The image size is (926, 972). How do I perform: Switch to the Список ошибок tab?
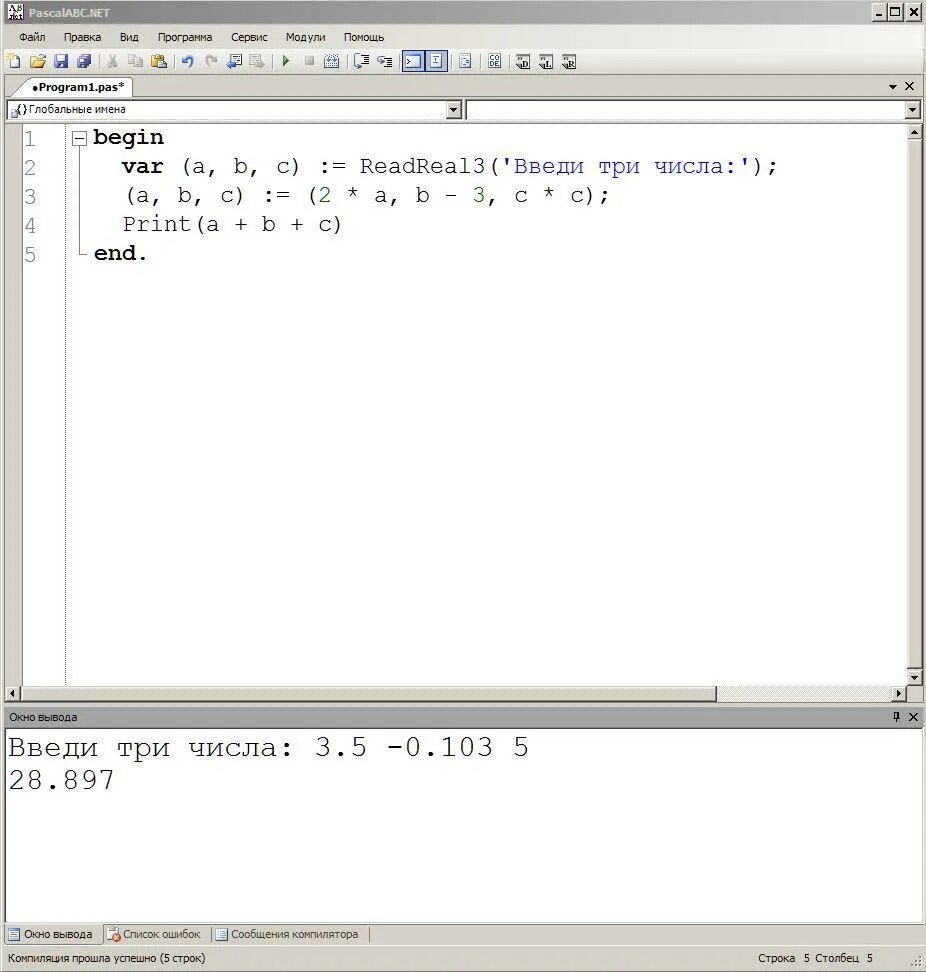[x=154, y=934]
